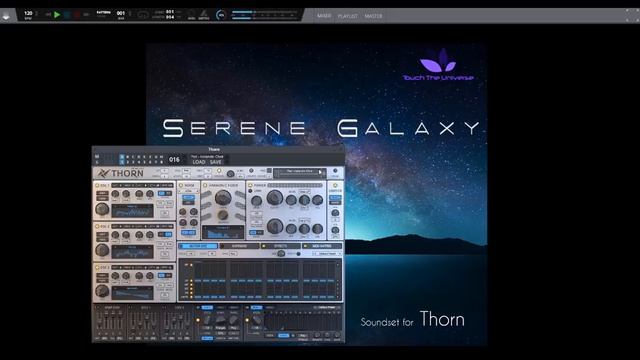Image resolution: width=640 pixels, height=360 pixels.
Task: Click the red record button
Action: coord(77,15)
